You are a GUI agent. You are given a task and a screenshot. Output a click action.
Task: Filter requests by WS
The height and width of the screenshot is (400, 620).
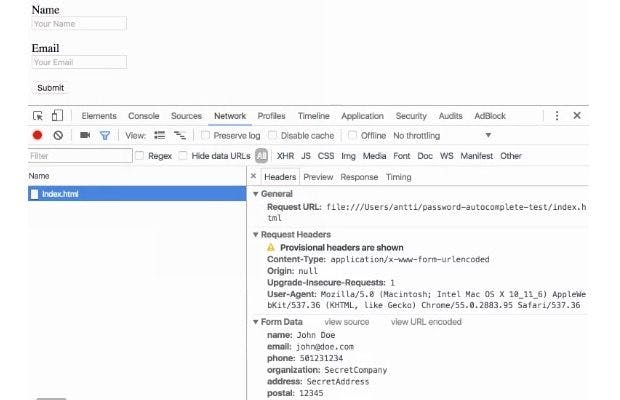tap(446, 156)
